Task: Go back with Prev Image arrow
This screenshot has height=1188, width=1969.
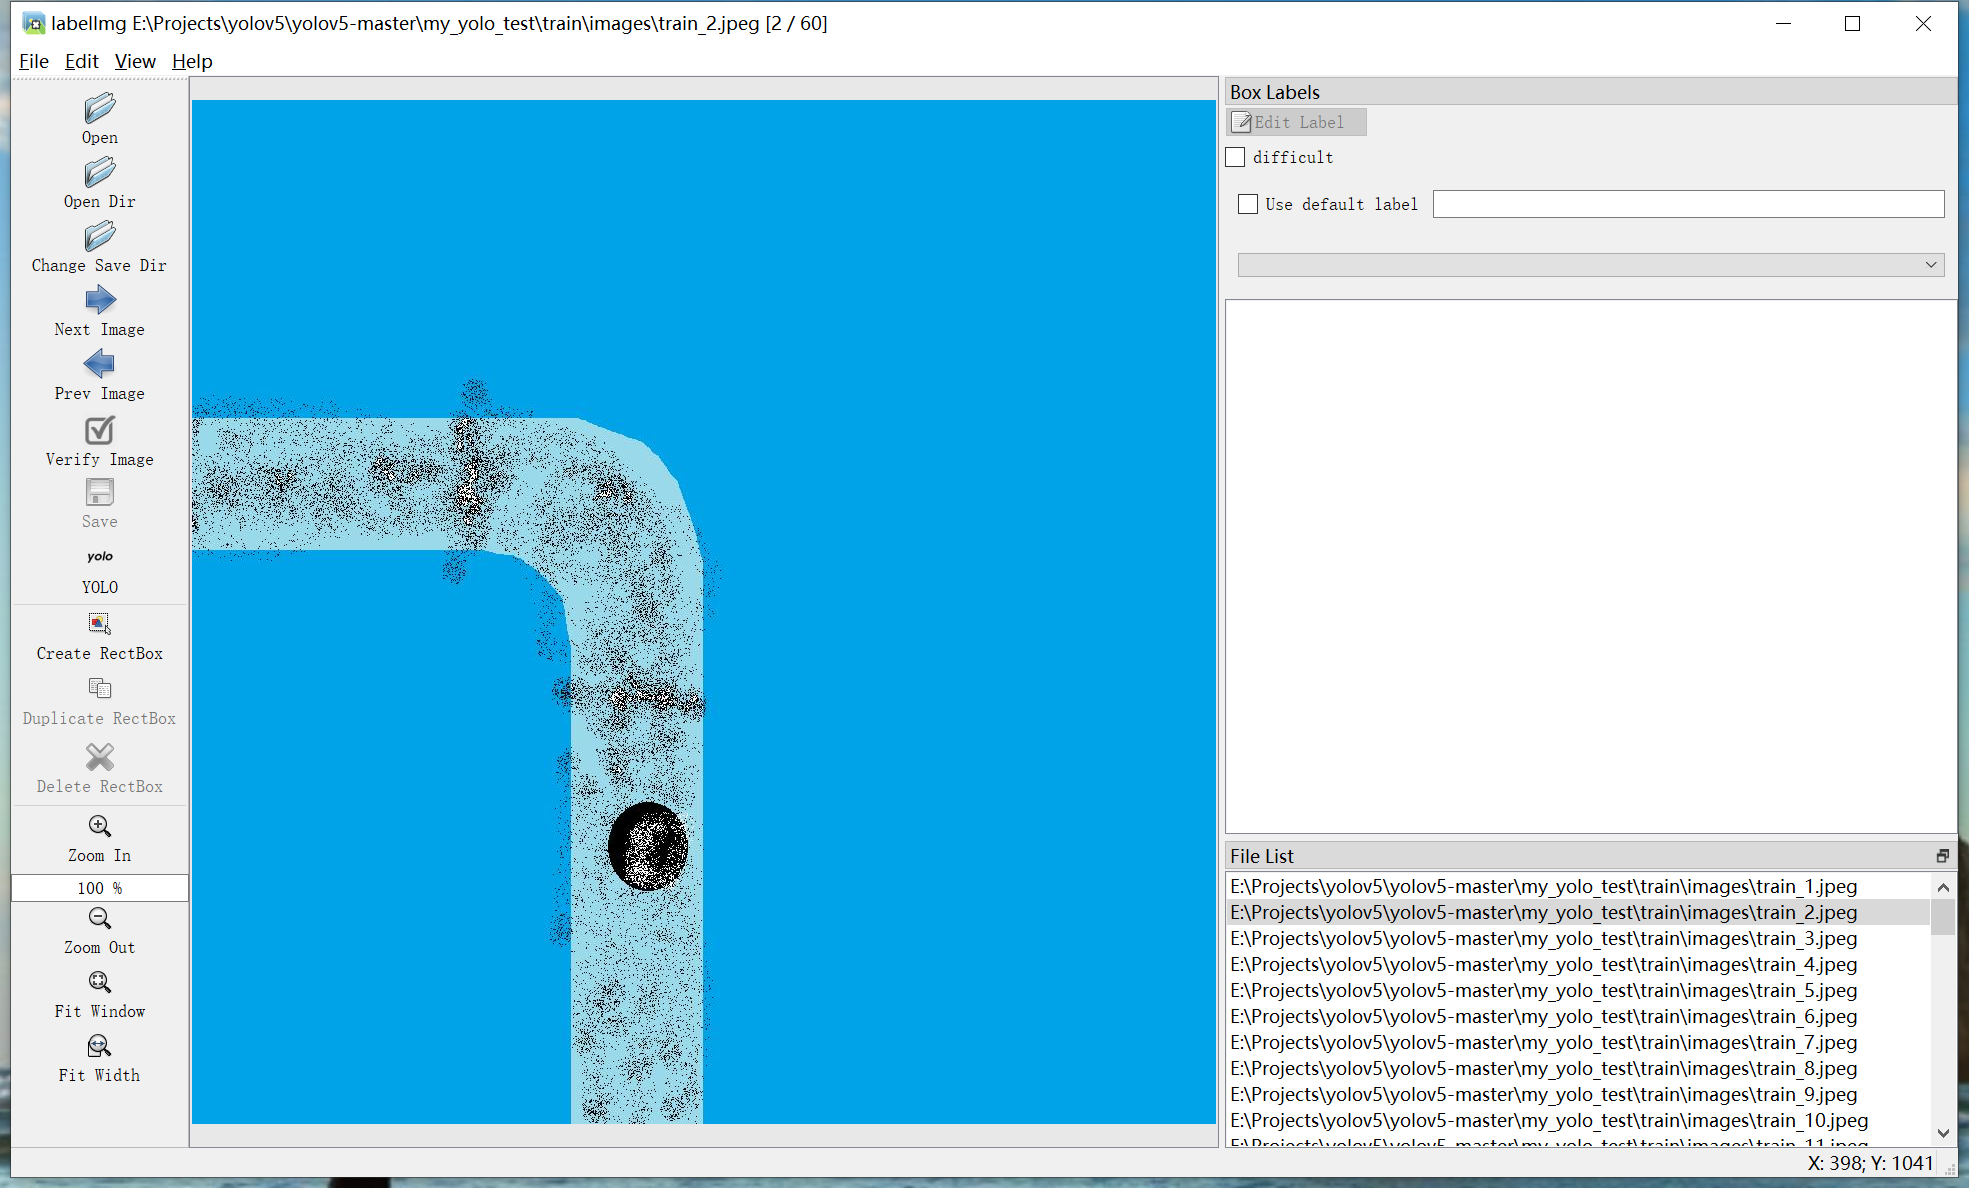Action: [100, 364]
